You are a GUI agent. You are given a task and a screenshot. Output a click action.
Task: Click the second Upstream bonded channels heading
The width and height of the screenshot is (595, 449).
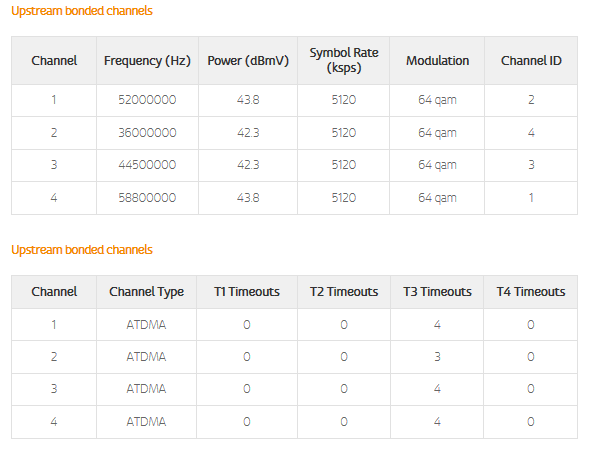point(82,250)
